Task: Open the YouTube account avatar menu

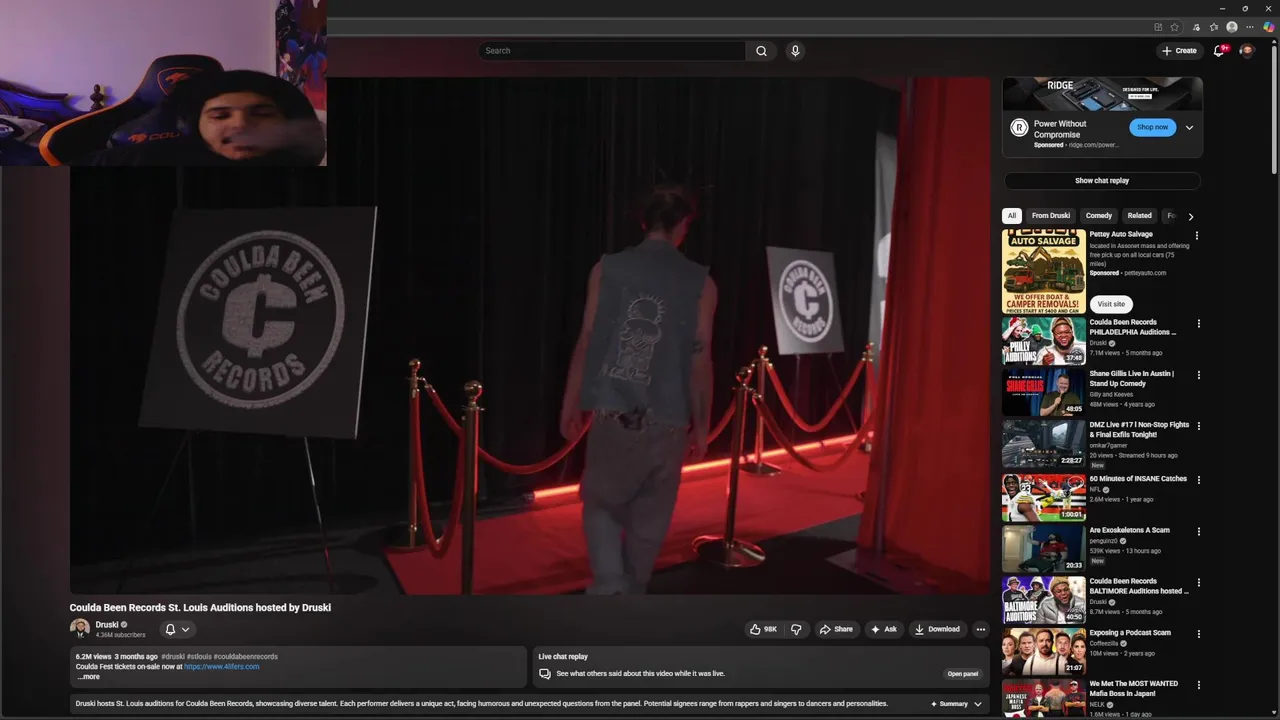Action: tap(1247, 51)
